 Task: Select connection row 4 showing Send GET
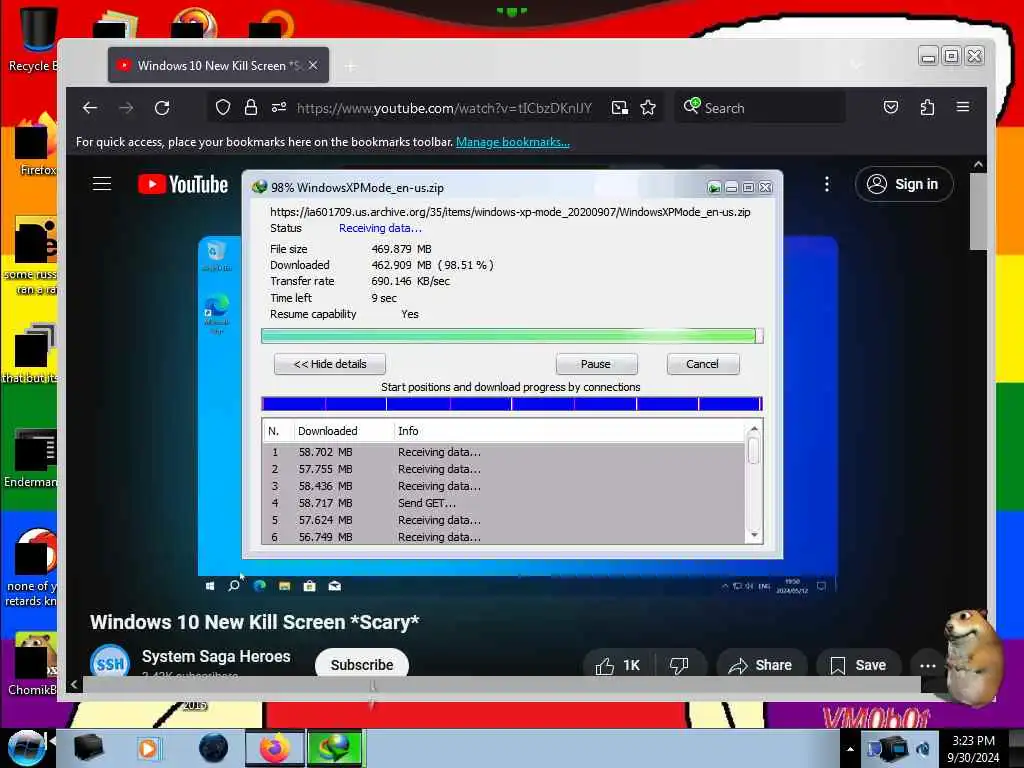pyautogui.click(x=504, y=503)
